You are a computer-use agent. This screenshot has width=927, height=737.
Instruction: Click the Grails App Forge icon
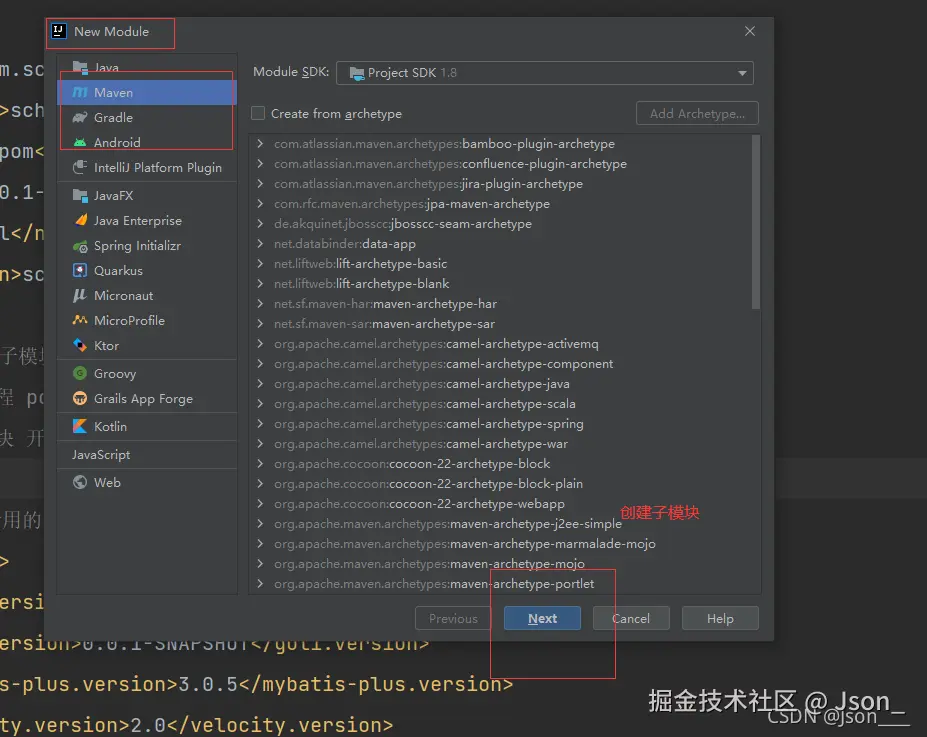pyautogui.click(x=80, y=398)
